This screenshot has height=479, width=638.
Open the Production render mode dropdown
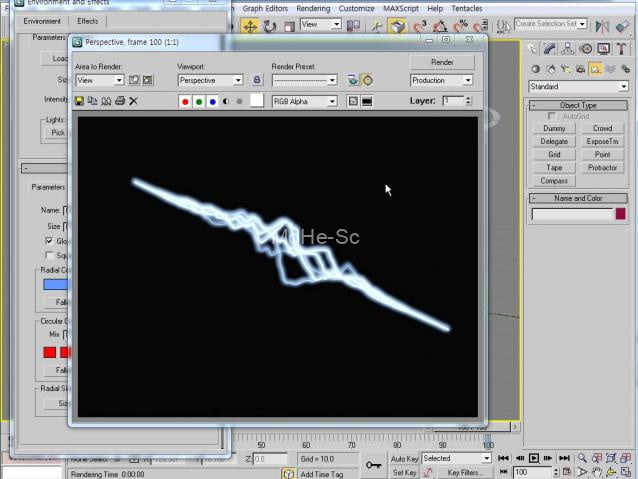point(441,80)
